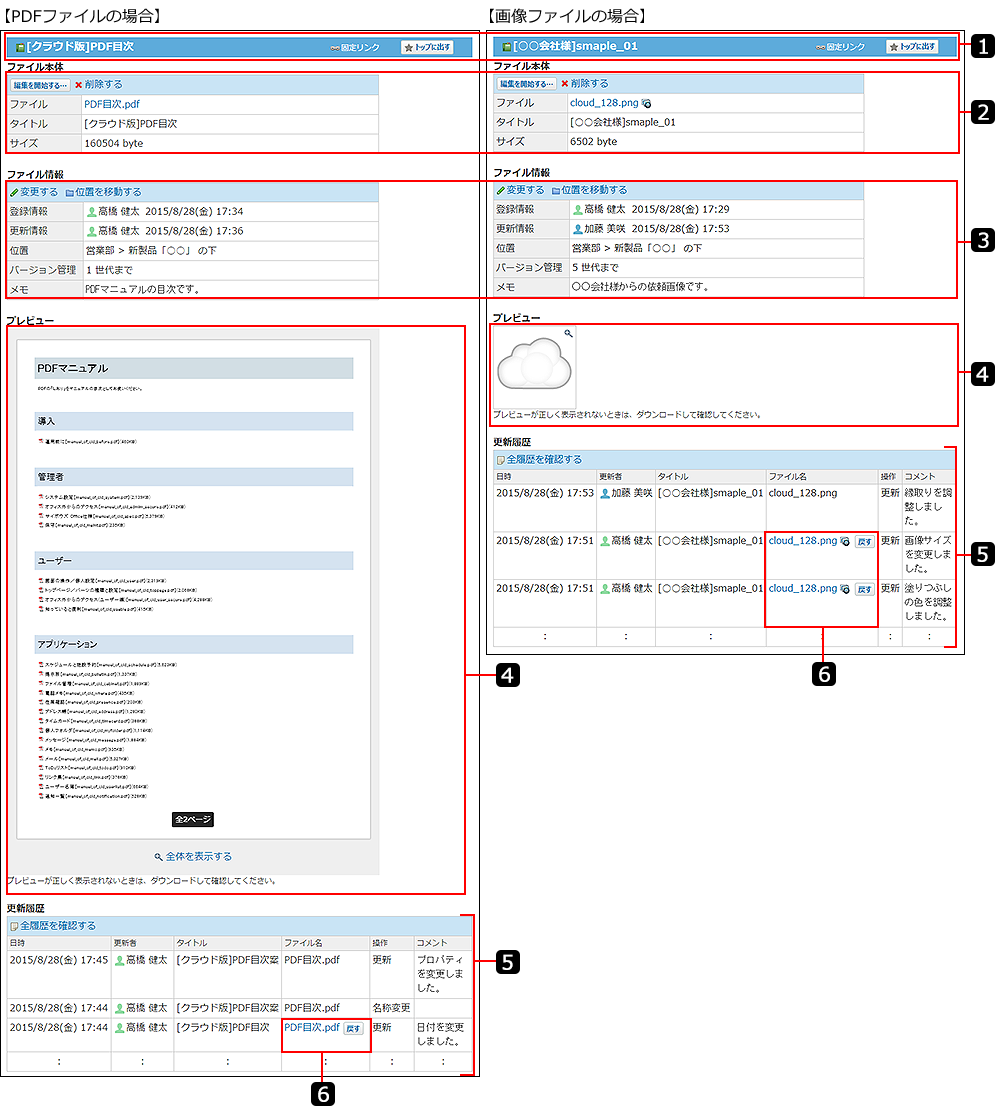Click '1 世代まで' version value
The height and width of the screenshot is (1106, 1000).
(109, 270)
